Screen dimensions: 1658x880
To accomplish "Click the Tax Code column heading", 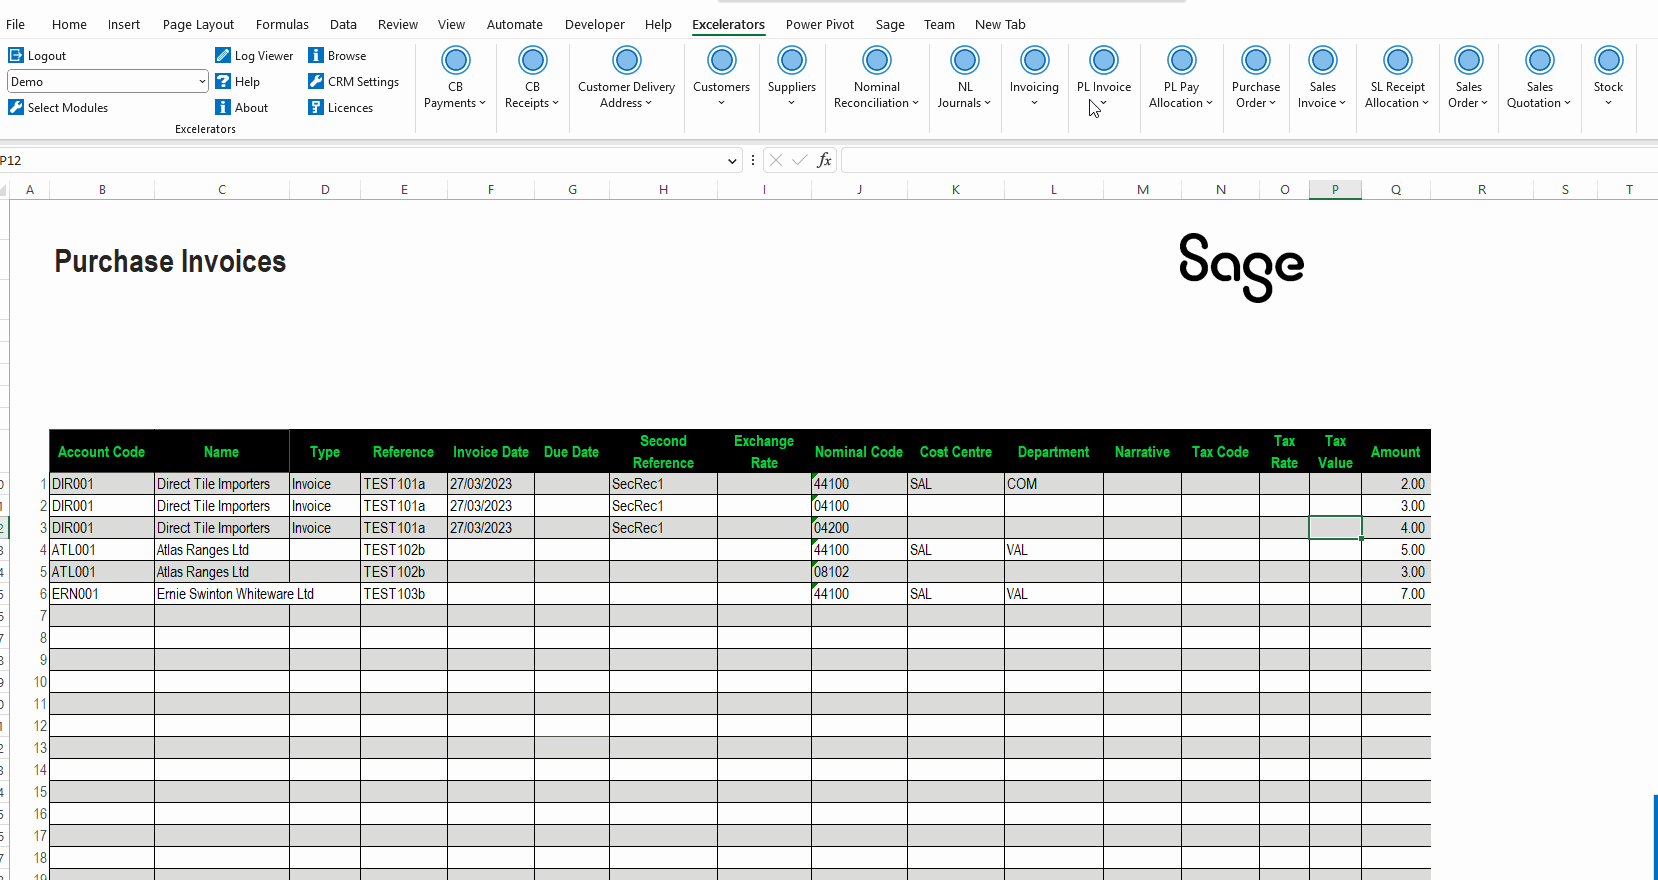I will pos(1220,452).
